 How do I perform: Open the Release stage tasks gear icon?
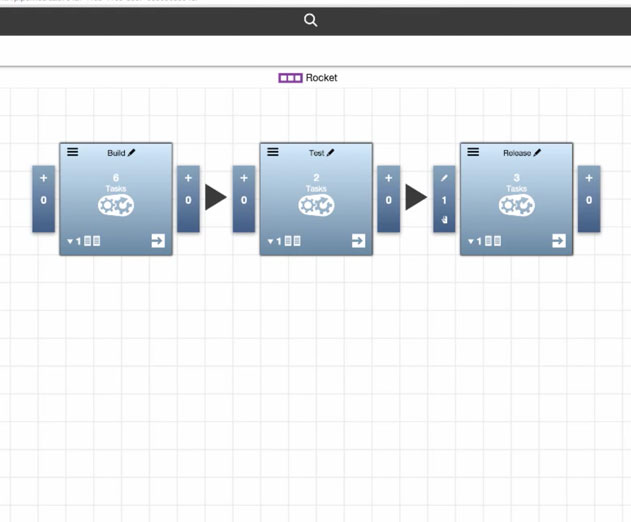517,205
